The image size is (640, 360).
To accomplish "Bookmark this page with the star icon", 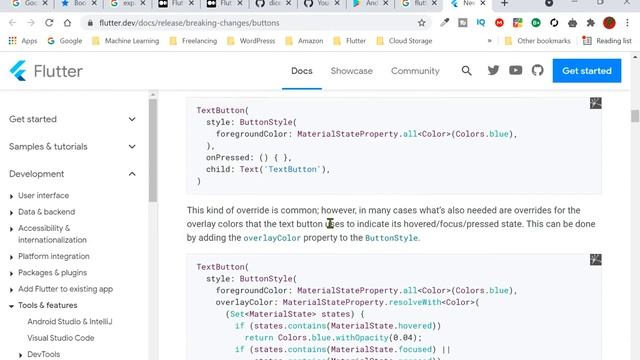I will click(x=422, y=23).
